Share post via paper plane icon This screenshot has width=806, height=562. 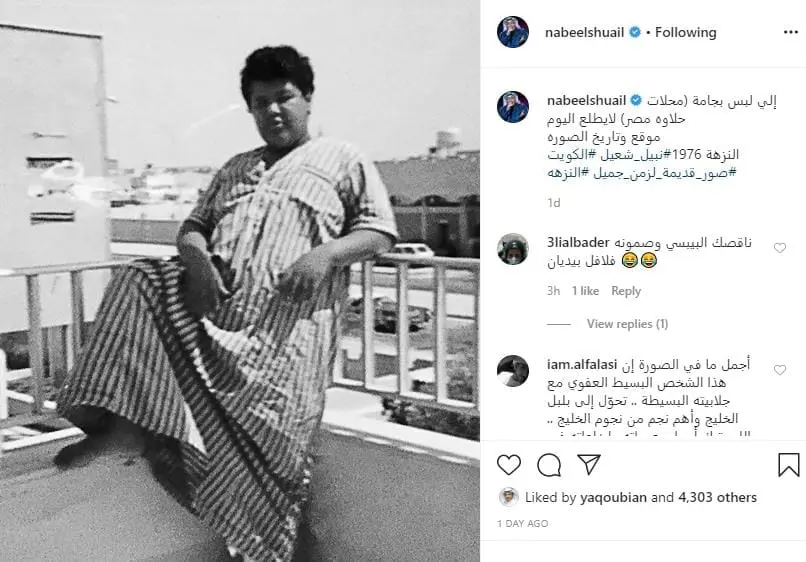pos(589,464)
